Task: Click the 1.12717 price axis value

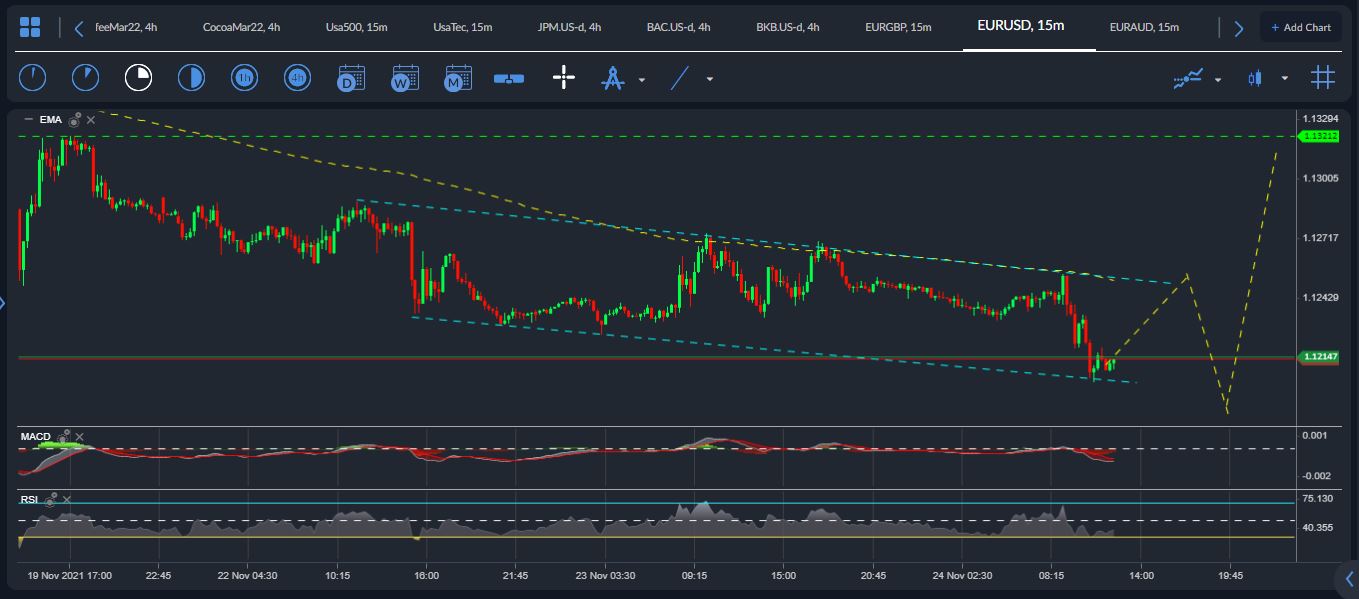Action: click(x=1320, y=238)
